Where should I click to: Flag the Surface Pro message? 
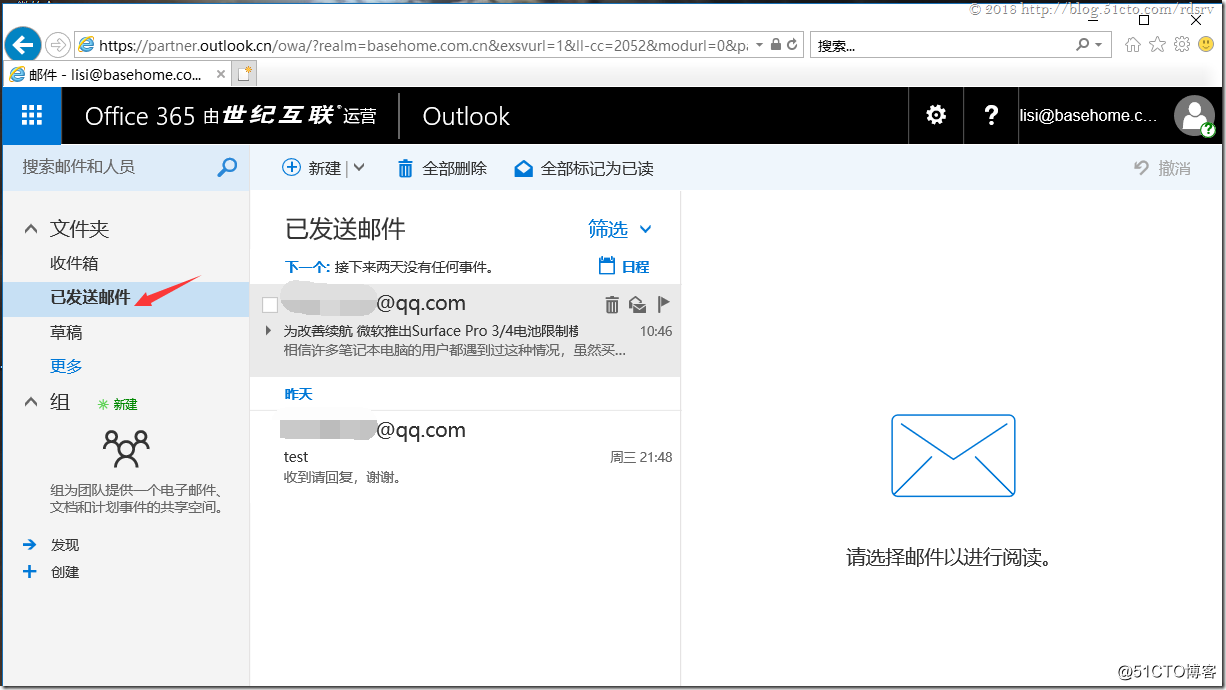[663, 304]
